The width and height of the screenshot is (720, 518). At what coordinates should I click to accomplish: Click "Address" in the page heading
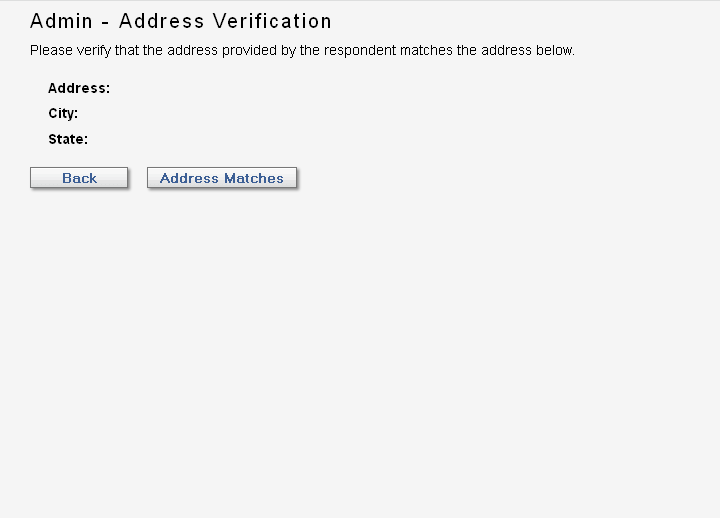point(161,21)
